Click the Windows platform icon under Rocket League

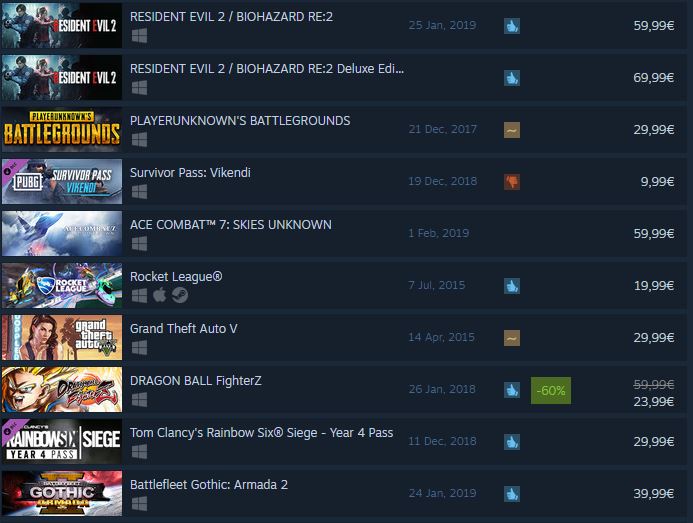point(139,295)
